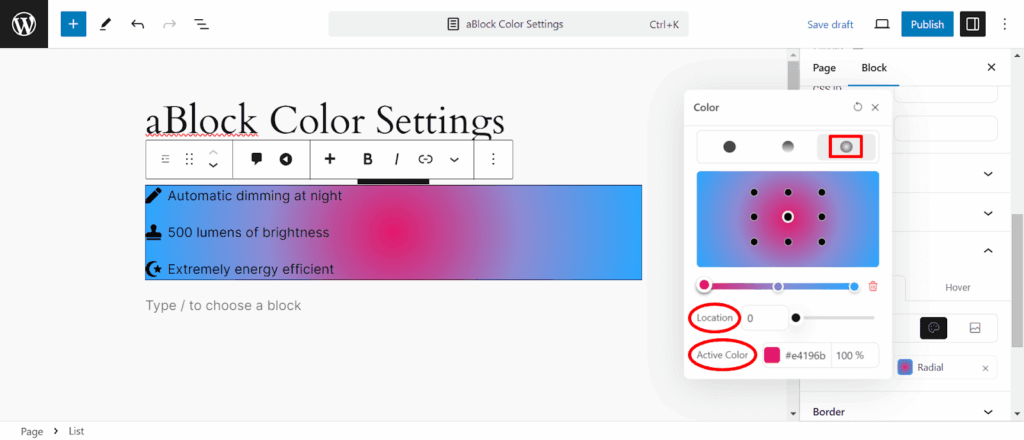Open the Document Overview list view
The image size is (1024, 440).
pyautogui.click(x=201, y=24)
